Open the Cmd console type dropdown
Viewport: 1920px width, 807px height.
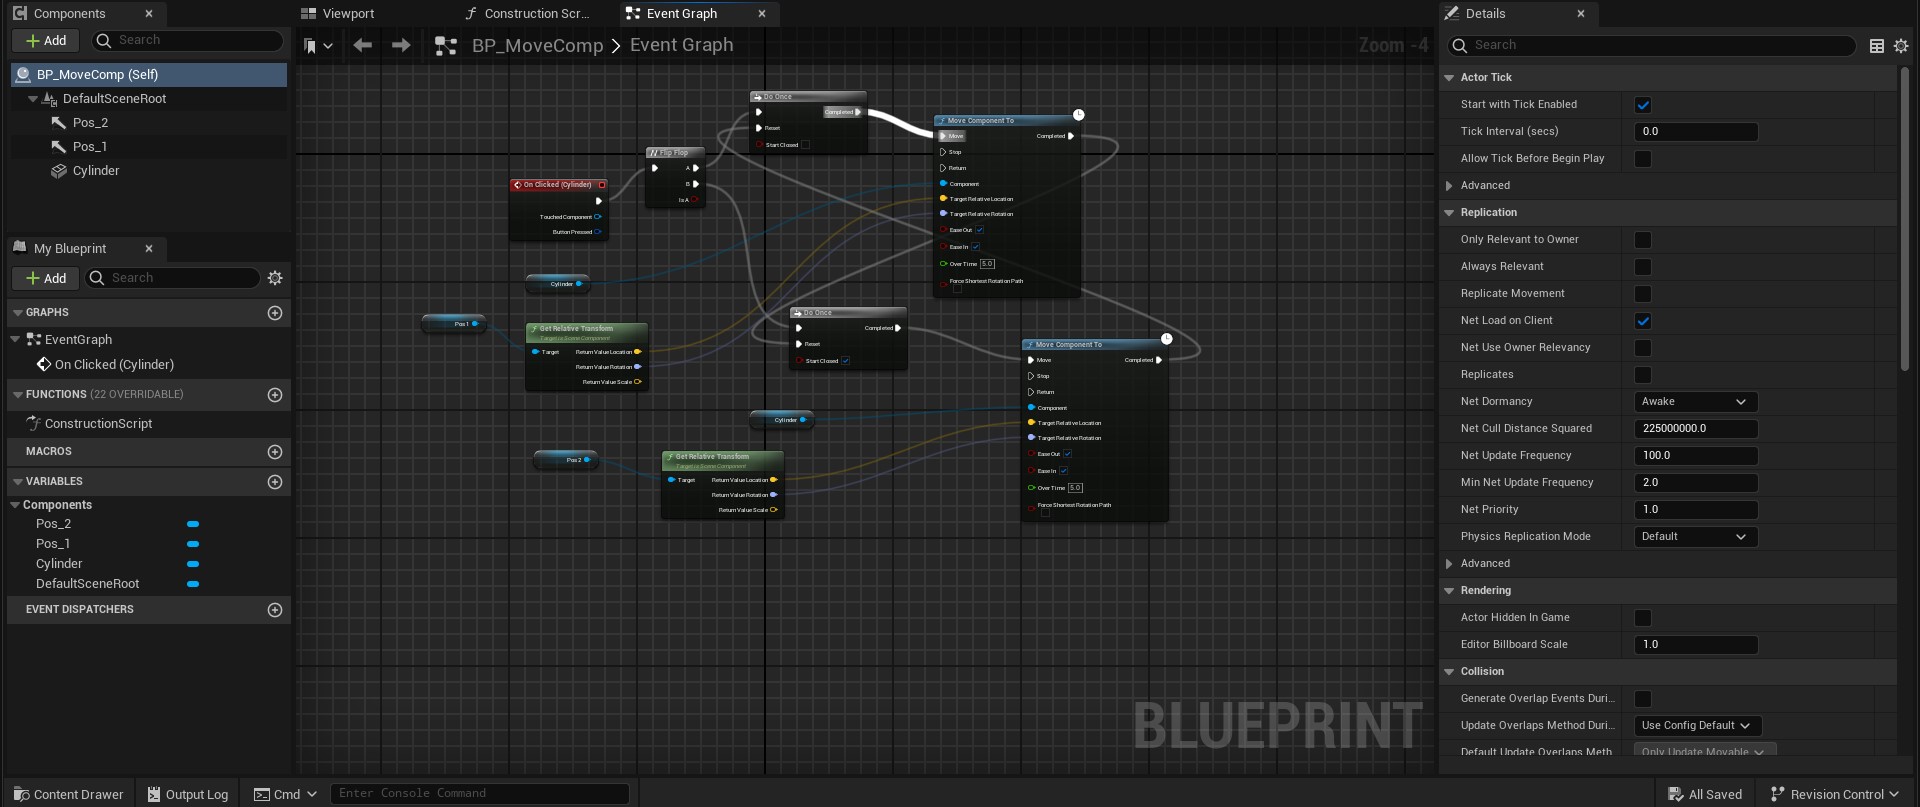click(285, 794)
